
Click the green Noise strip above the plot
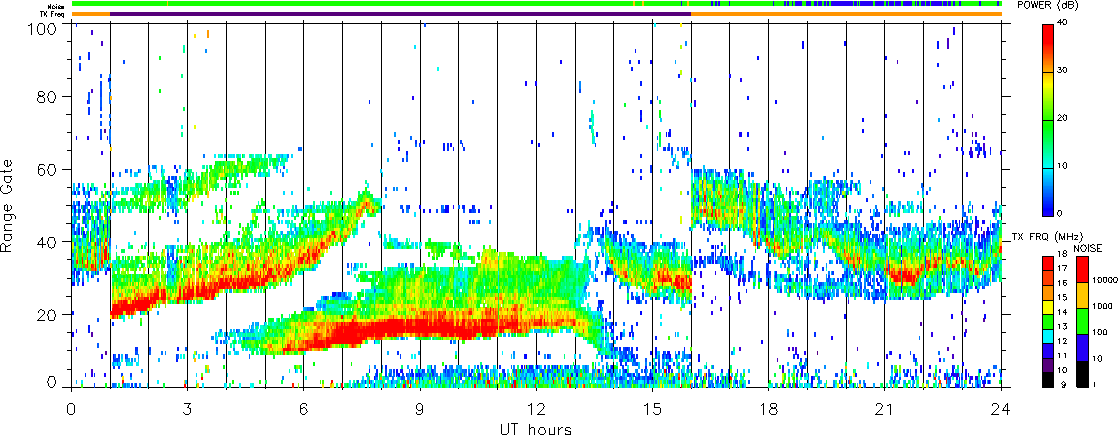[537, 4]
